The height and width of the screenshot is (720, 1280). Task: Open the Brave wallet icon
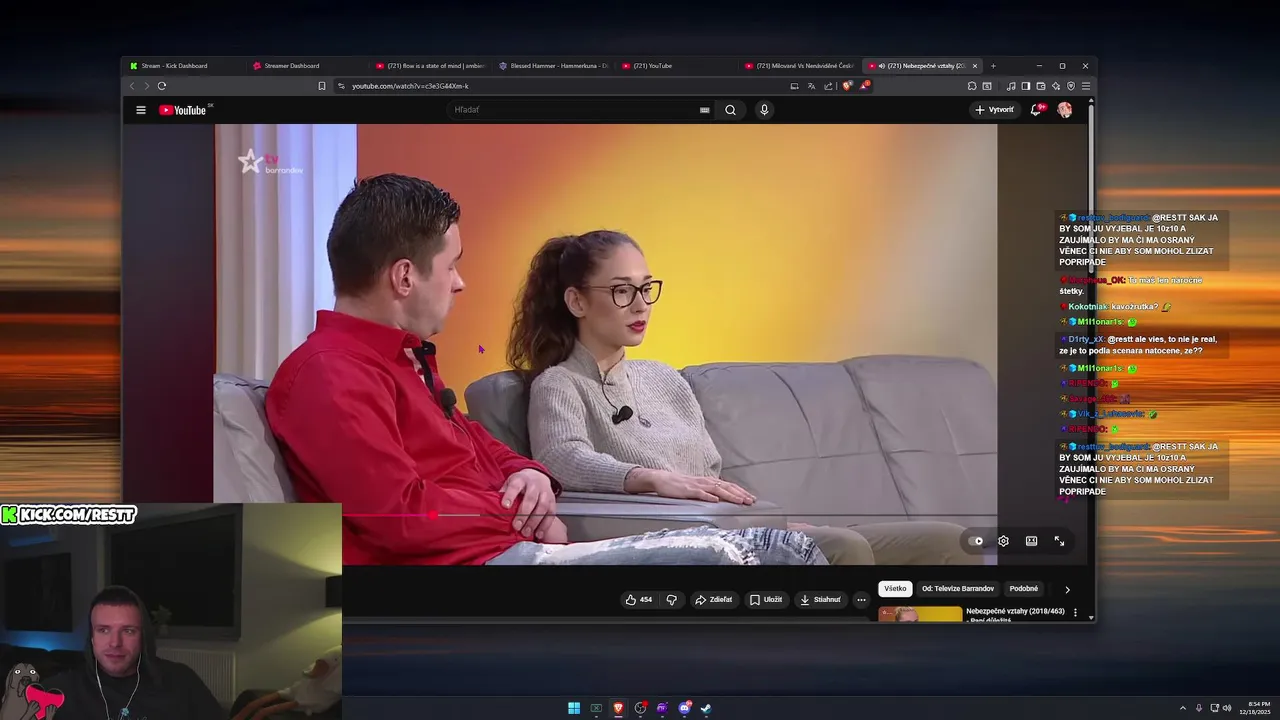click(1040, 86)
